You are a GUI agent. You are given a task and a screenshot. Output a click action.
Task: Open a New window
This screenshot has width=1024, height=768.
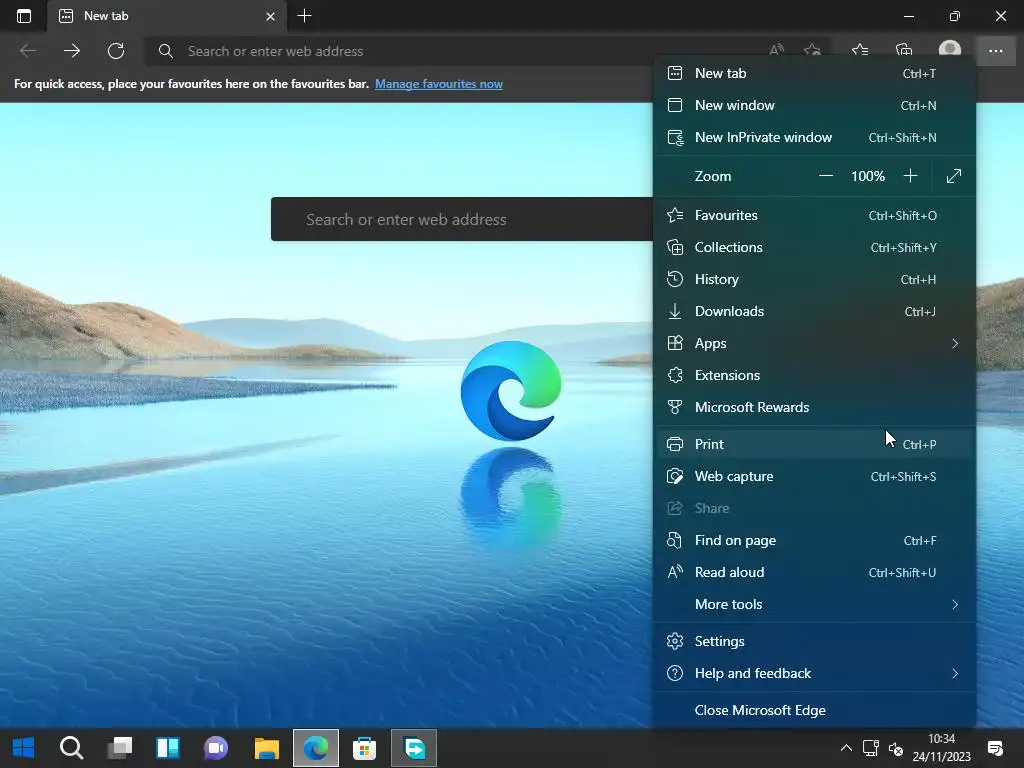[x=814, y=105]
